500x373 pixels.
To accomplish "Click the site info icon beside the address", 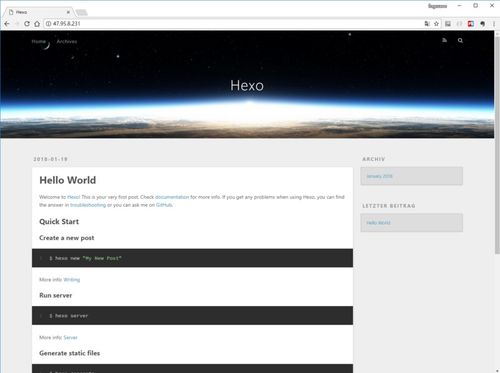I will [x=49, y=24].
